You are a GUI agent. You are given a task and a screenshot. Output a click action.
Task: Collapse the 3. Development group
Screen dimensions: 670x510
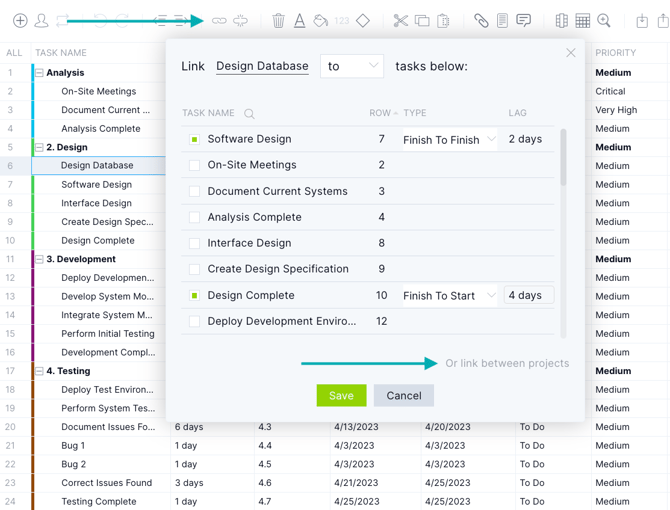point(39,259)
